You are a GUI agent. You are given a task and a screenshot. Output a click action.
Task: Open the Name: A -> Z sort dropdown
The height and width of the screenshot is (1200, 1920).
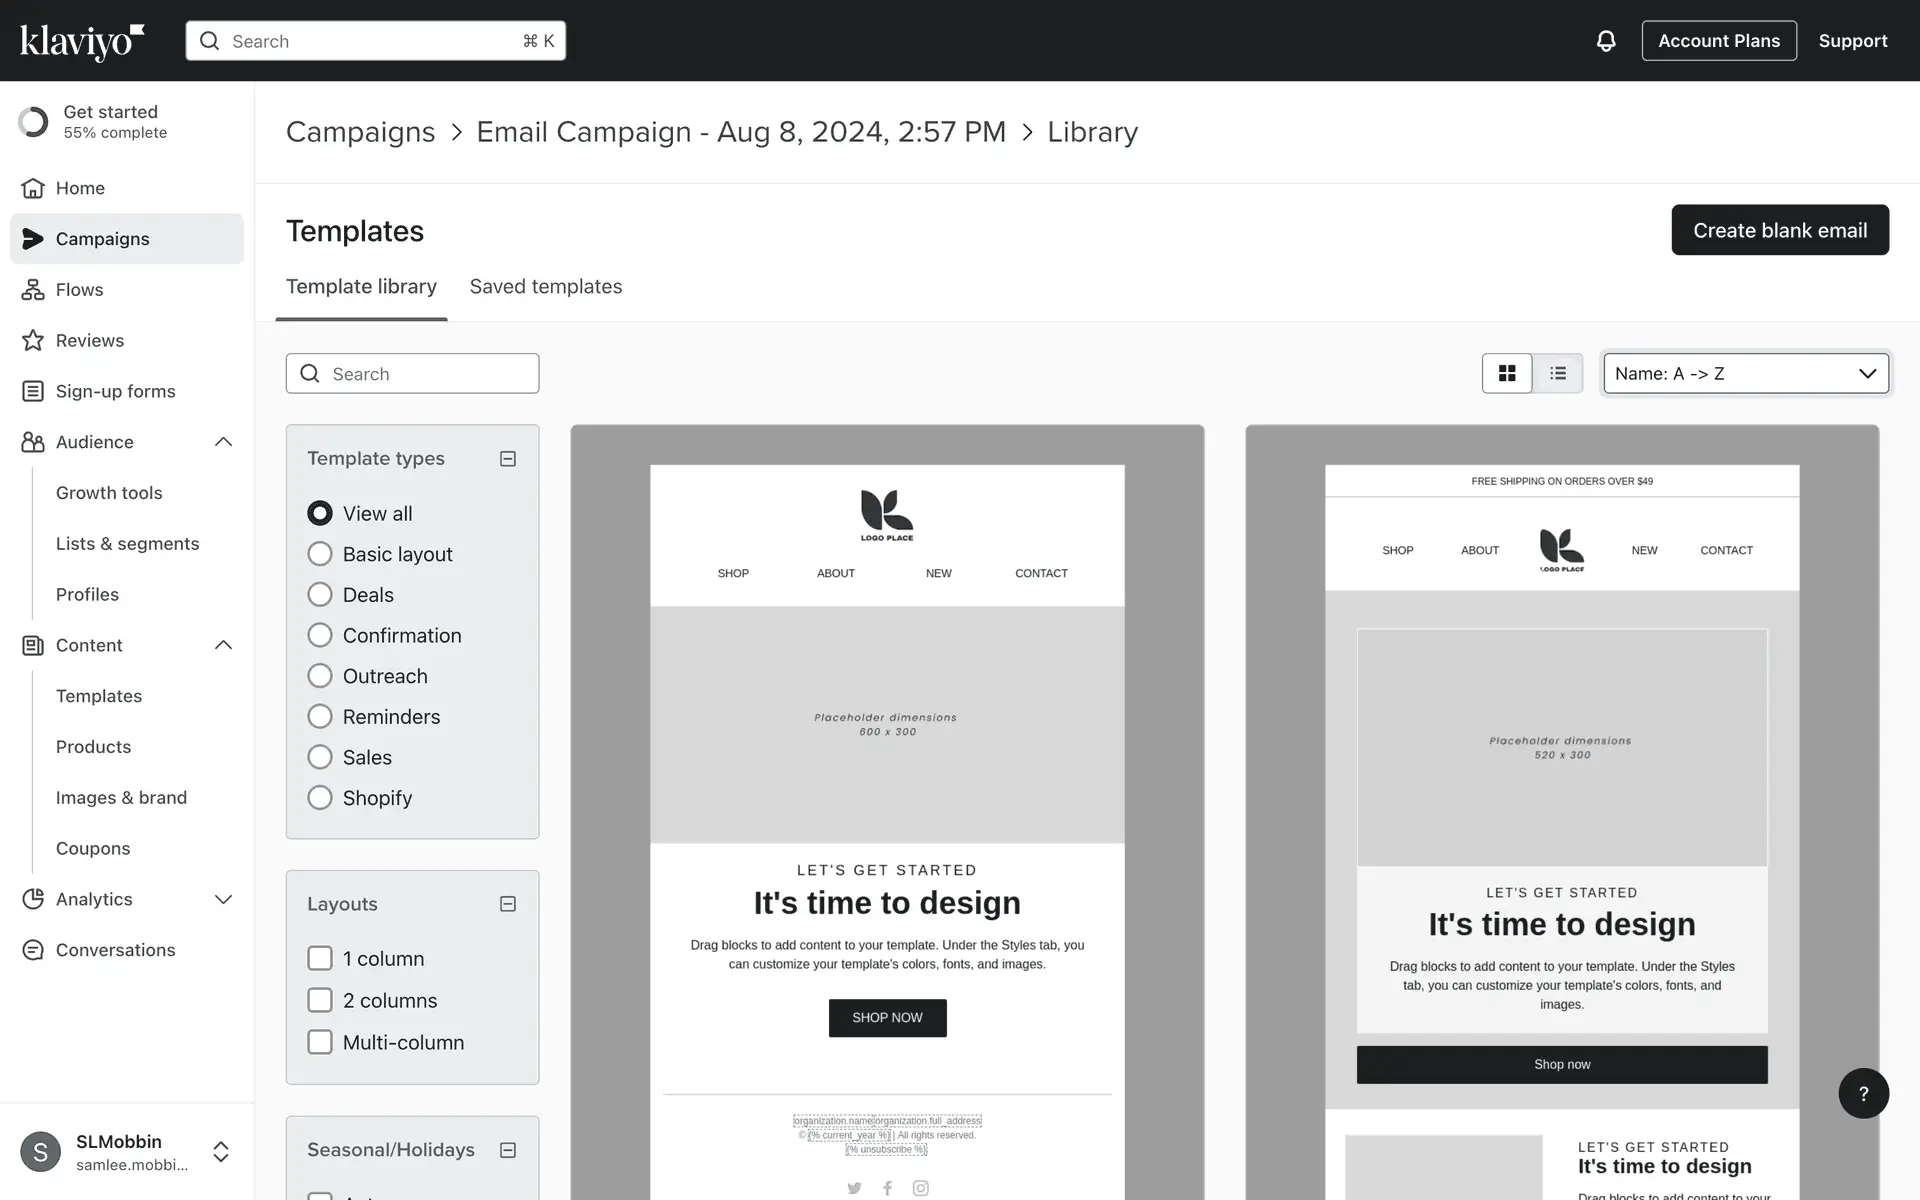(x=1745, y=373)
